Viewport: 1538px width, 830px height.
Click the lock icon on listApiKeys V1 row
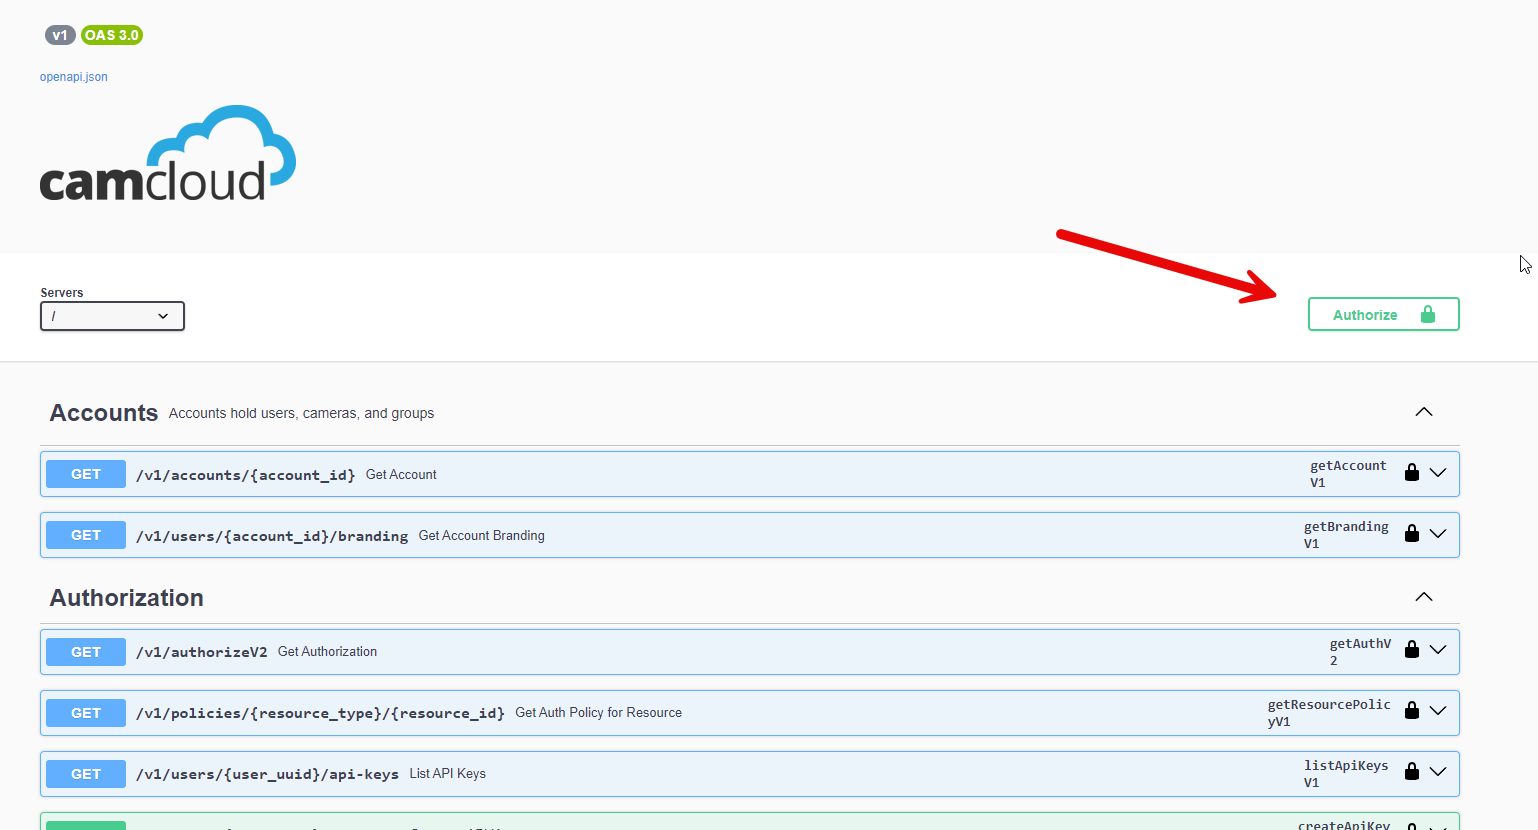click(1411, 772)
